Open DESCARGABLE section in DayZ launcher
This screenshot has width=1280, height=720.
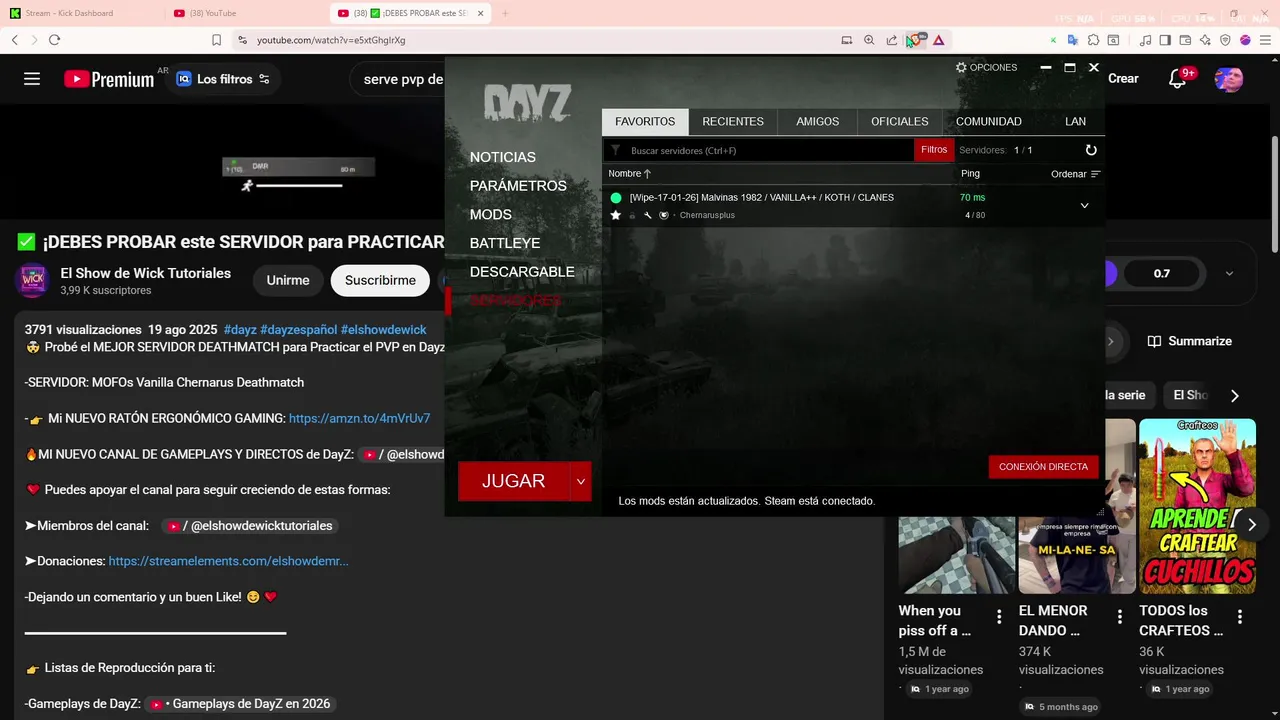pos(522,272)
